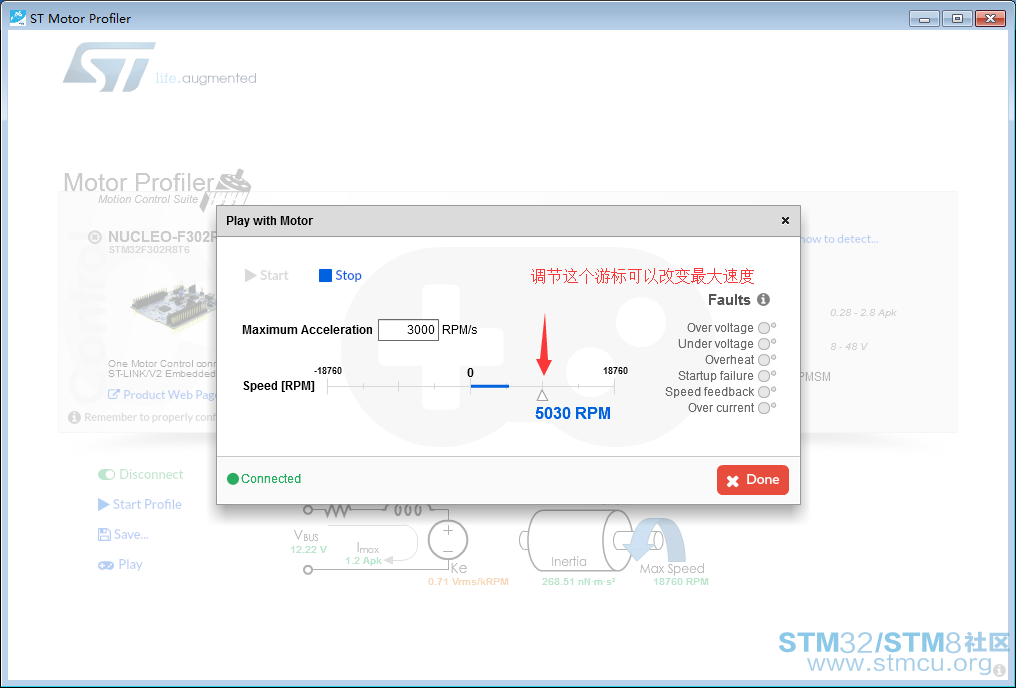The width and height of the screenshot is (1016, 688).
Task: Click the Under voltage fault indicator
Action: pos(764,344)
